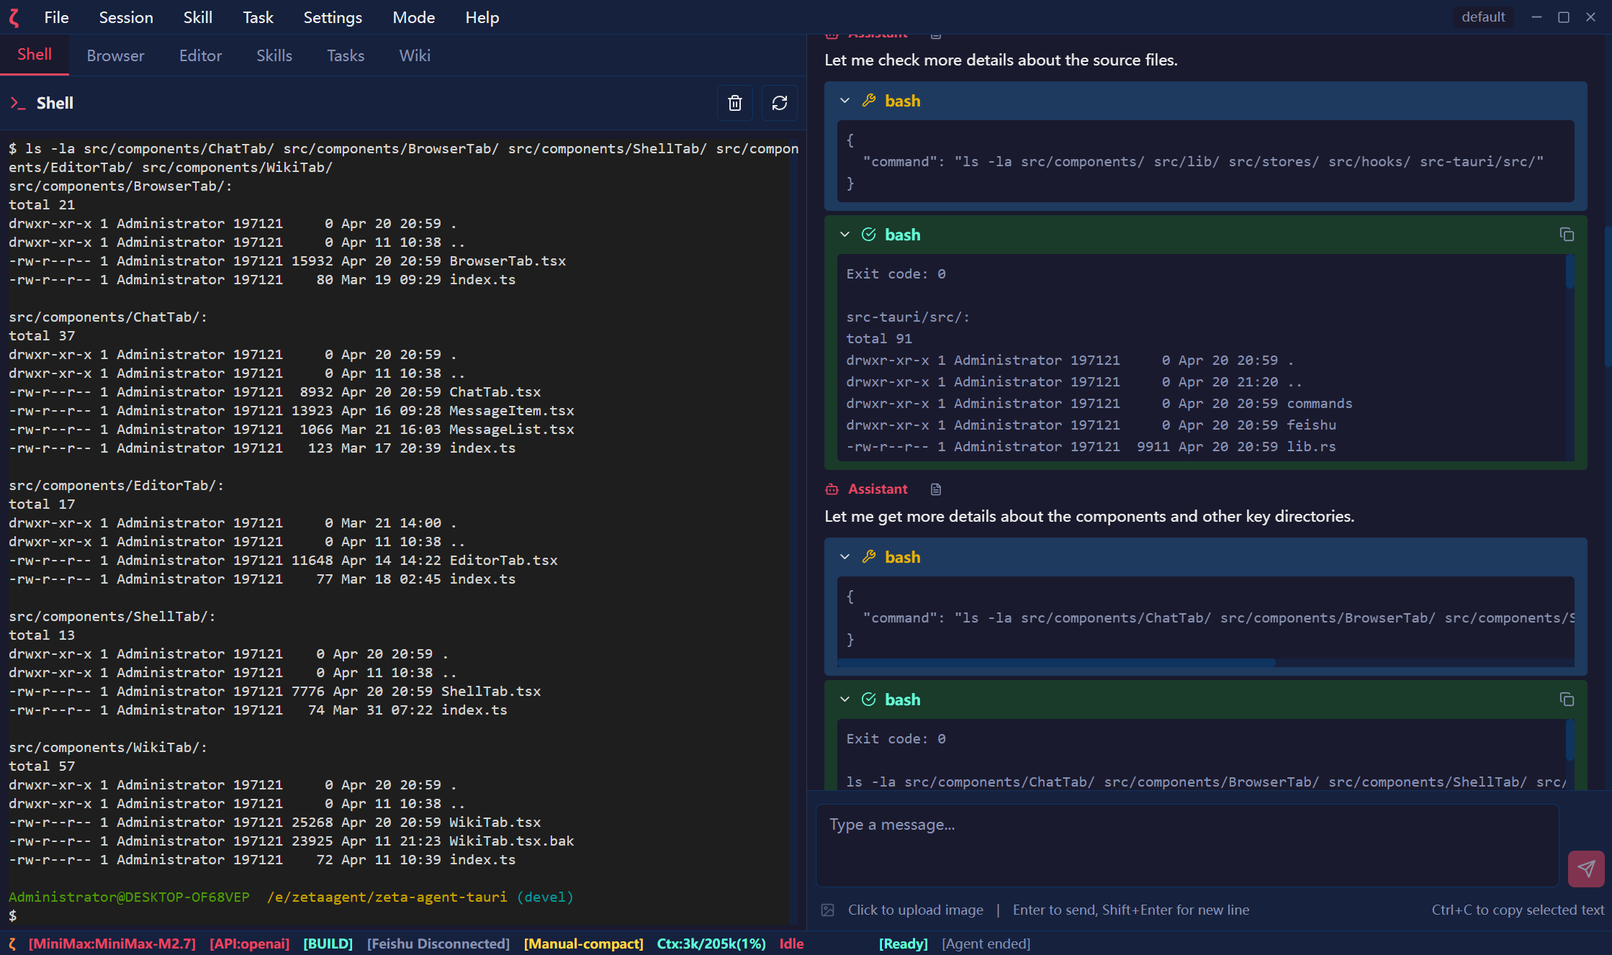This screenshot has height=955, width=1612.
Task: Click the default profile button
Action: (x=1482, y=17)
